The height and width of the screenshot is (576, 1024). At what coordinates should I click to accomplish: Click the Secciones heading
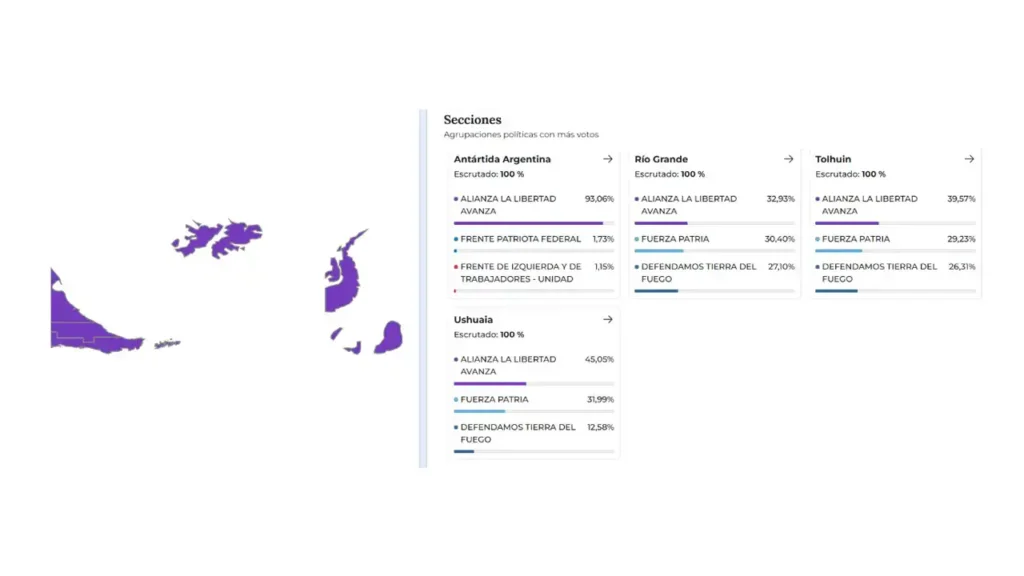pyautogui.click(x=472, y=120)
